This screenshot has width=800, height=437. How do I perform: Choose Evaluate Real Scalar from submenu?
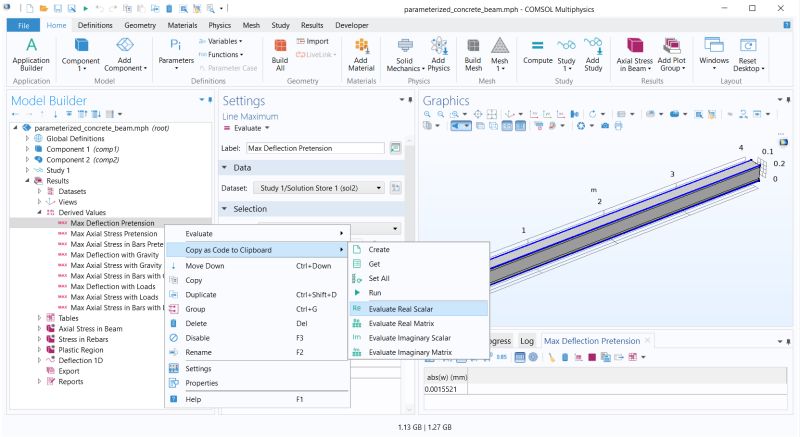click(x=419, y=309)
